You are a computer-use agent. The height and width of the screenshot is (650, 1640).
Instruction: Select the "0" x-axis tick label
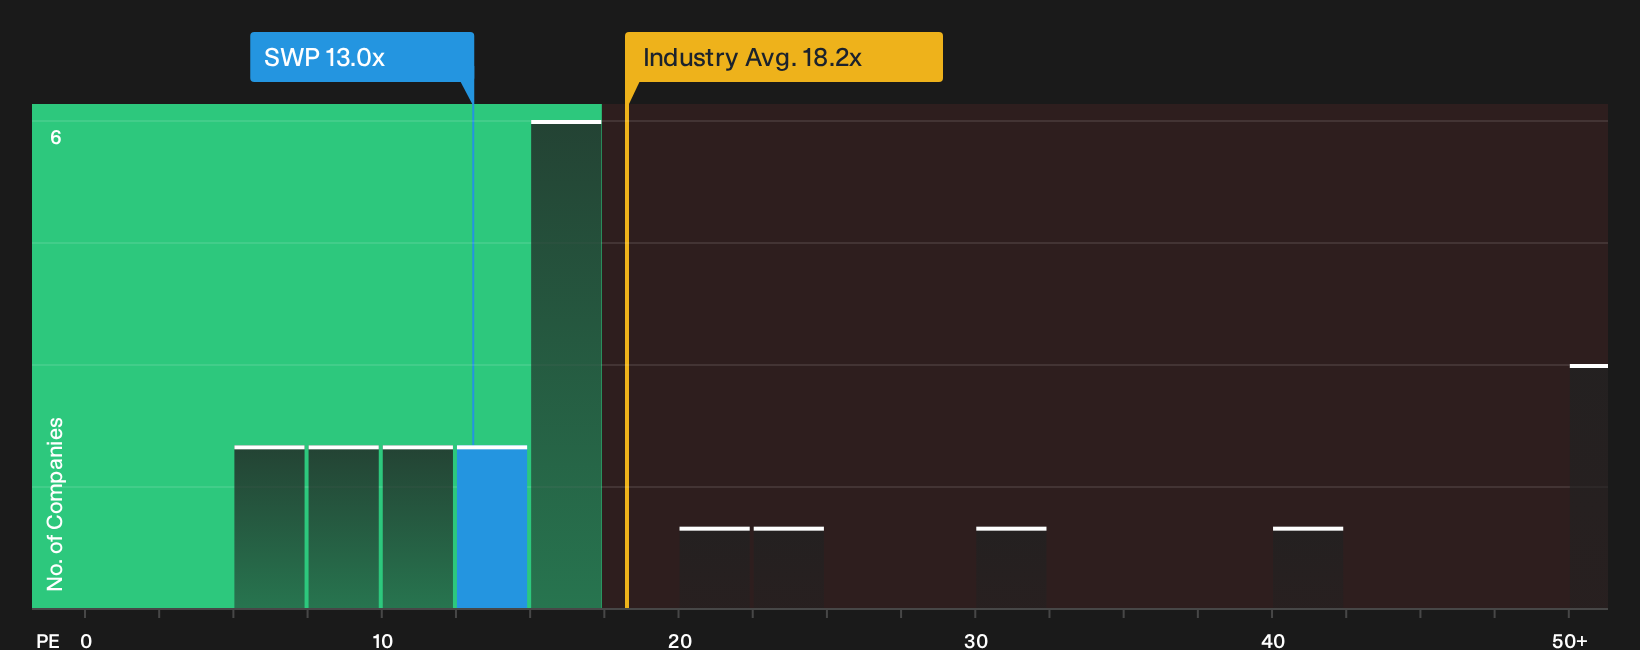[x=86, y=641]
